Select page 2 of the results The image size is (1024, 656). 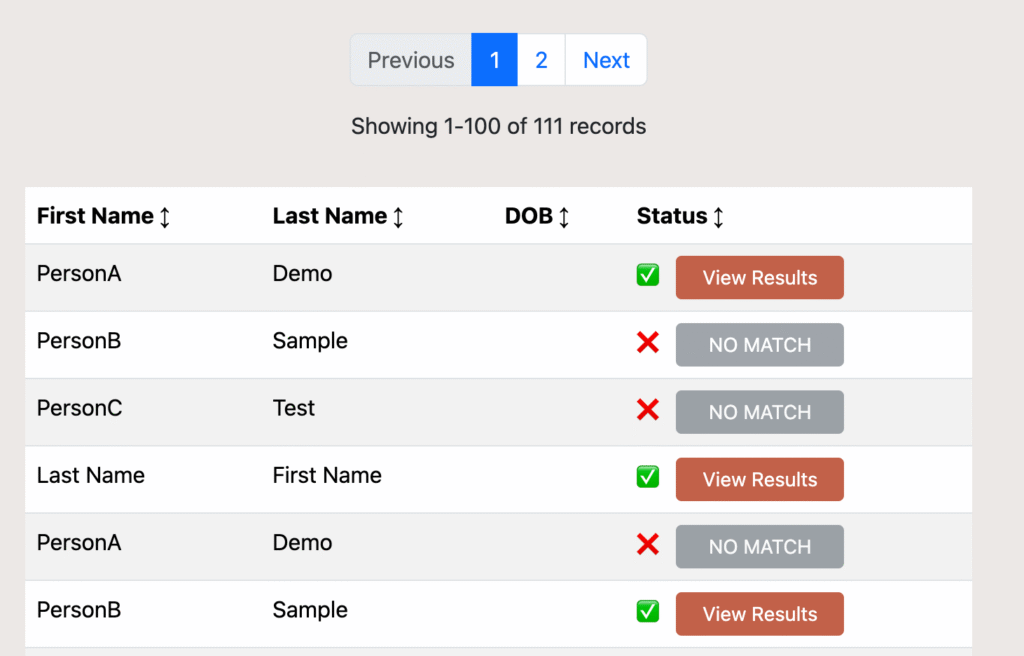[x=541, y=60]
